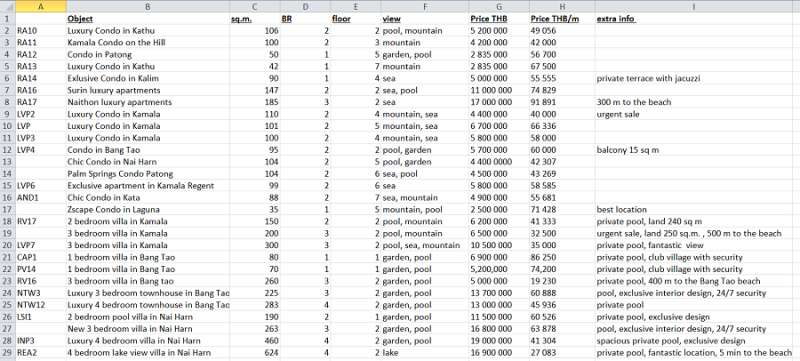Select cell with code REA2
This screenshot has width=800, height=361.
[x=40, y=352]
